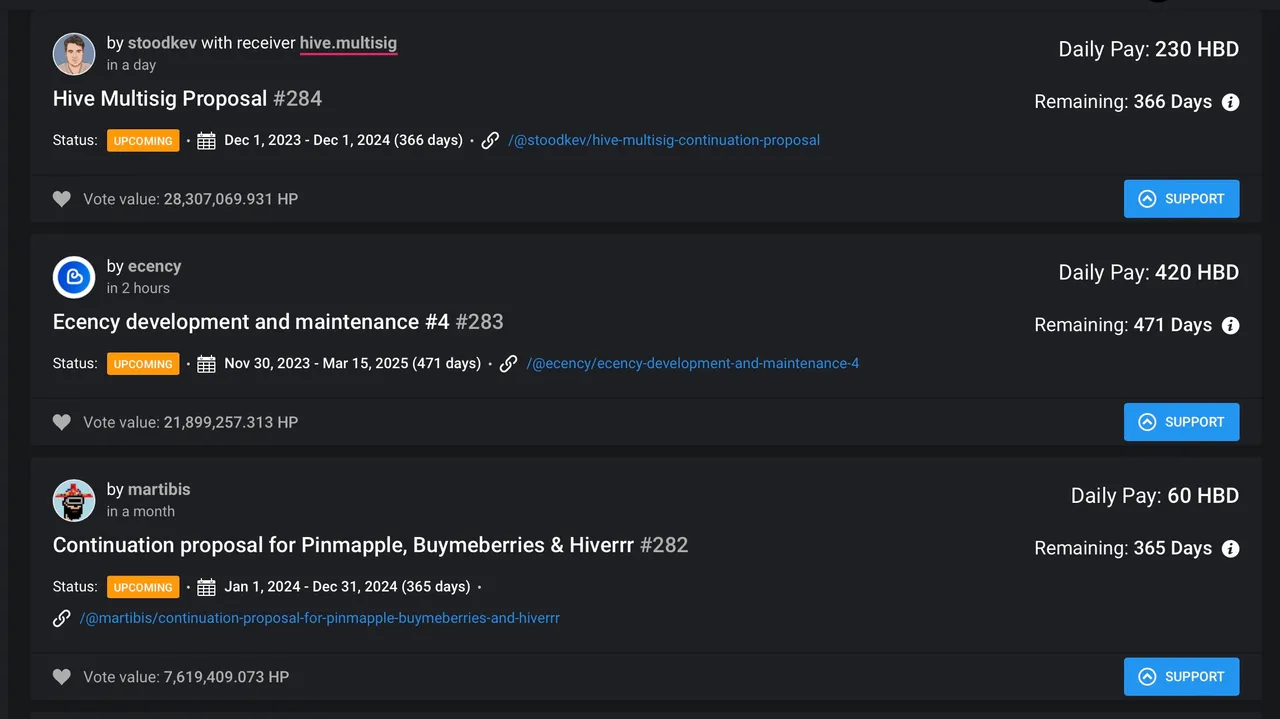
Task: Support the Hive Multisig Proposal
Action: [x=1181, y=199]
